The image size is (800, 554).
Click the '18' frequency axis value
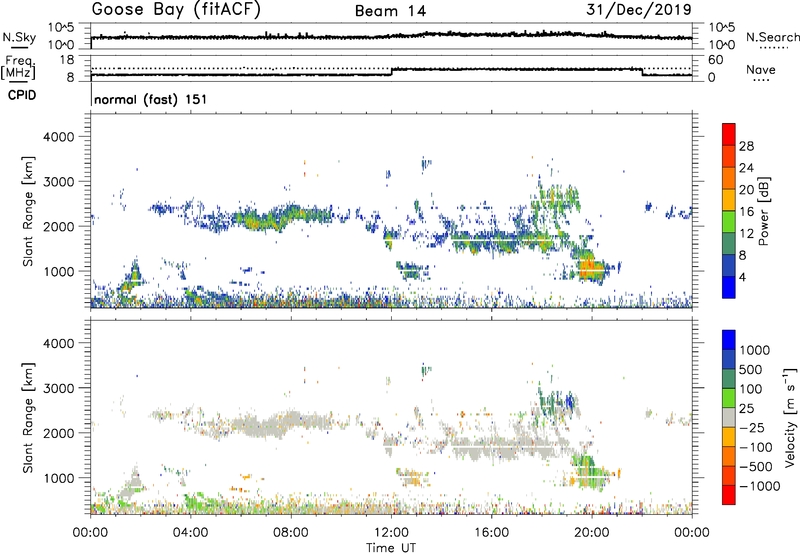(x=67, y=60)
